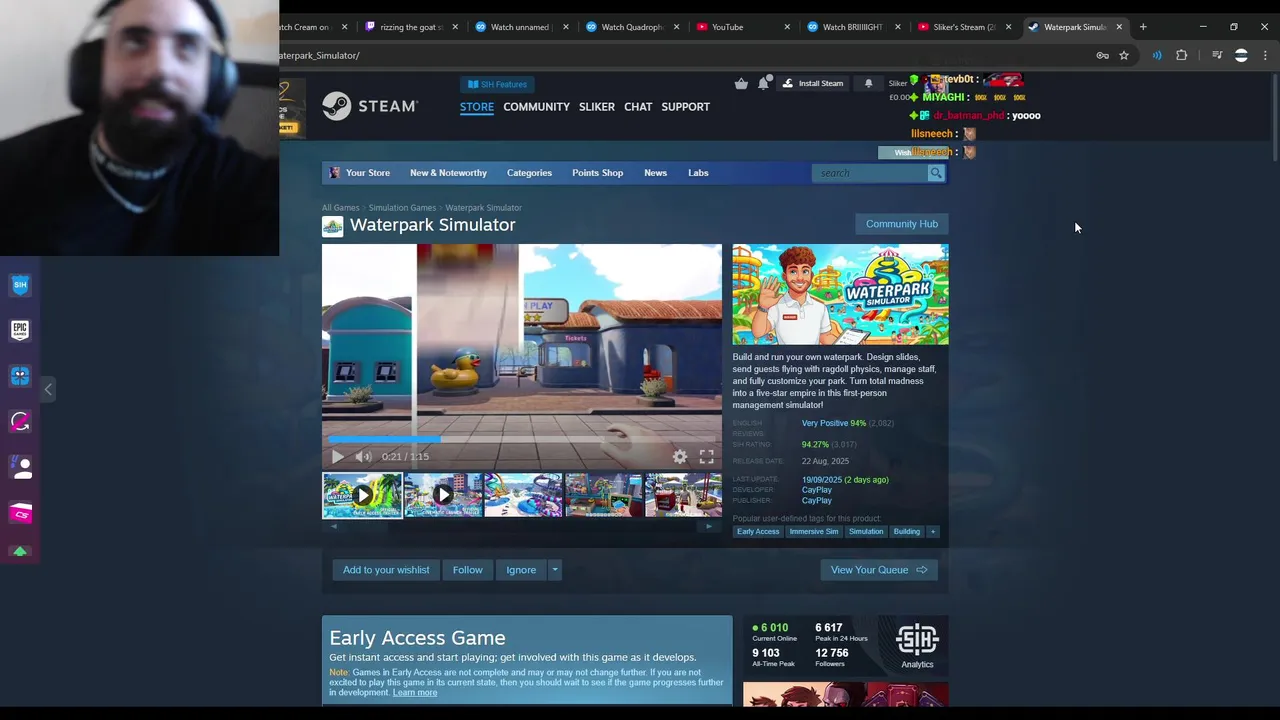This screenshot has height=720, width=1280.
Task: Click the Learn more link
Action: point(414,693)
